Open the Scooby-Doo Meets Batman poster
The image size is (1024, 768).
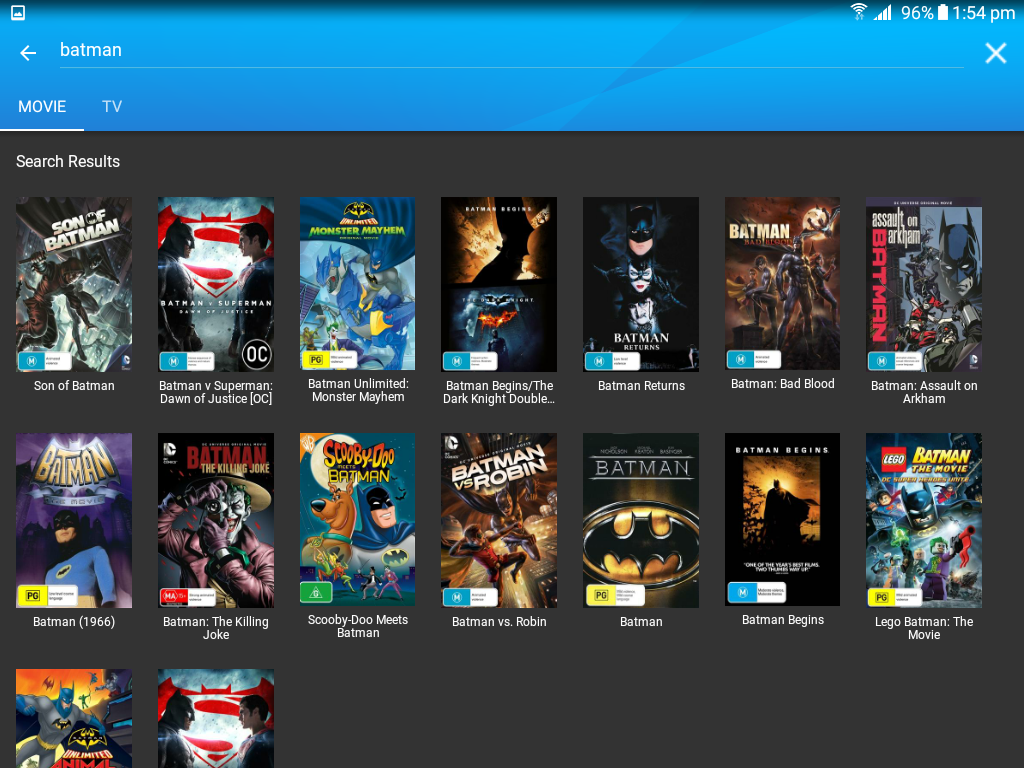[357, 519]
